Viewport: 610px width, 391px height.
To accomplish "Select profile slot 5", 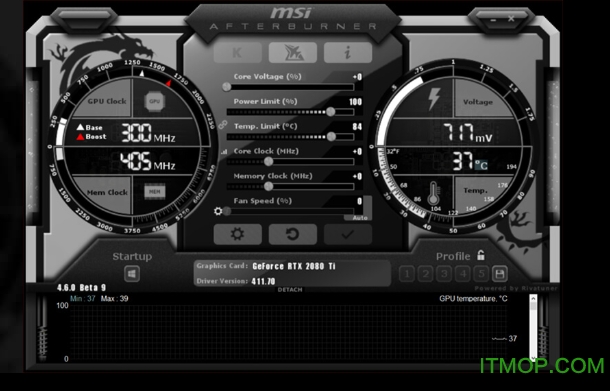I will 481,274.
